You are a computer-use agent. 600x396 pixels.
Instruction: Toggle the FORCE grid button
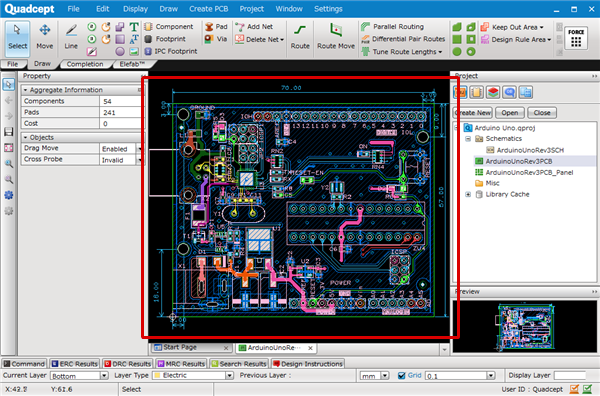tap(576, 38)
